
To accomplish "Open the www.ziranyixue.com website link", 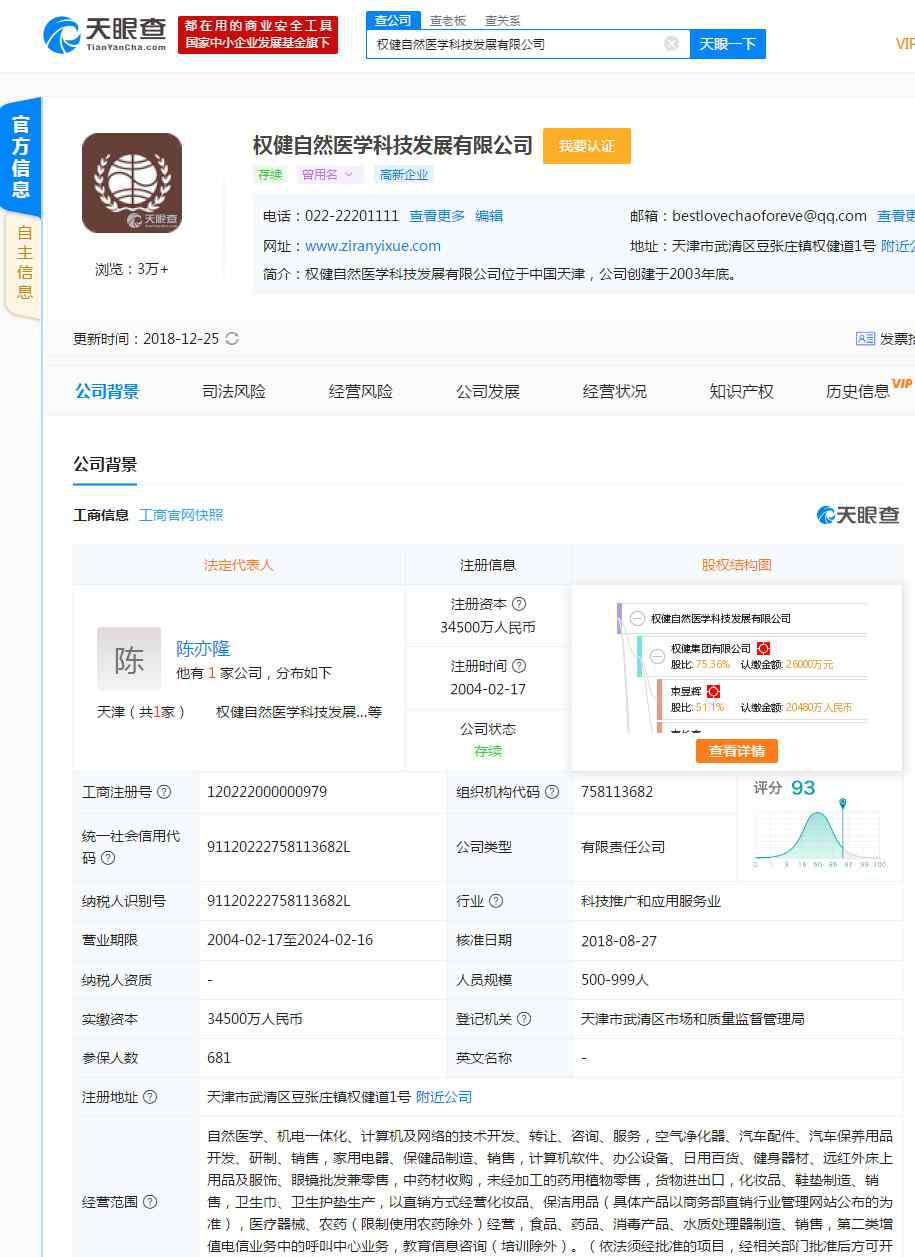I will point(373,246).
